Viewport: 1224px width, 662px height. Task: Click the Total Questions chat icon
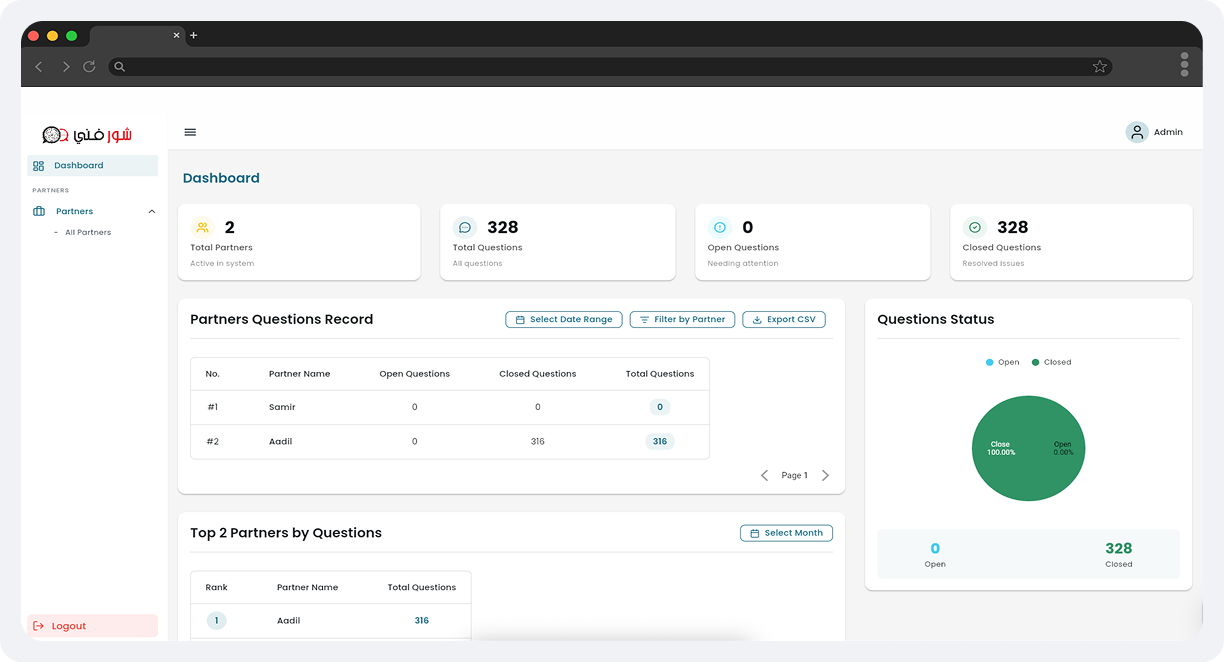[x=465, y=227]
